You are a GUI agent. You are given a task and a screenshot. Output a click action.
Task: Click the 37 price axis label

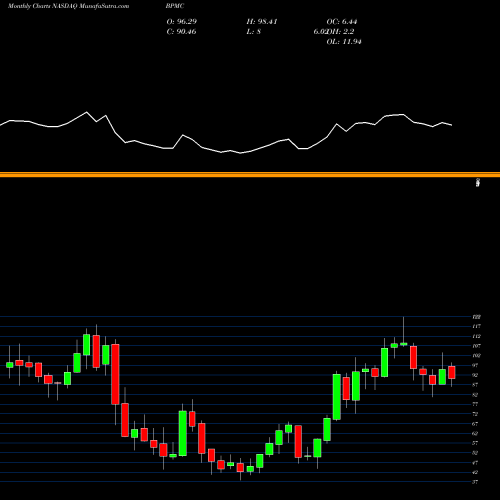(475, 482)
